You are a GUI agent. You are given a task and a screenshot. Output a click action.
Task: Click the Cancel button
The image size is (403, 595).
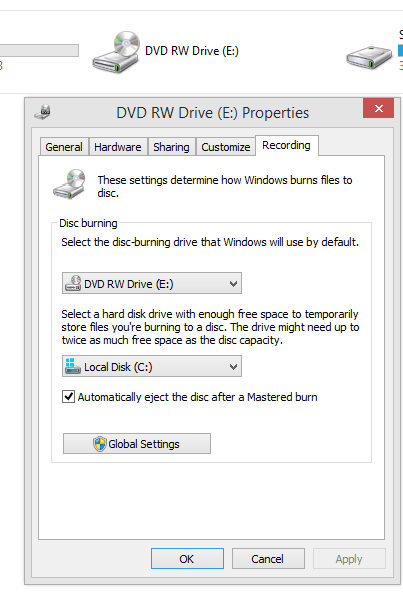[x=268, y=559]
